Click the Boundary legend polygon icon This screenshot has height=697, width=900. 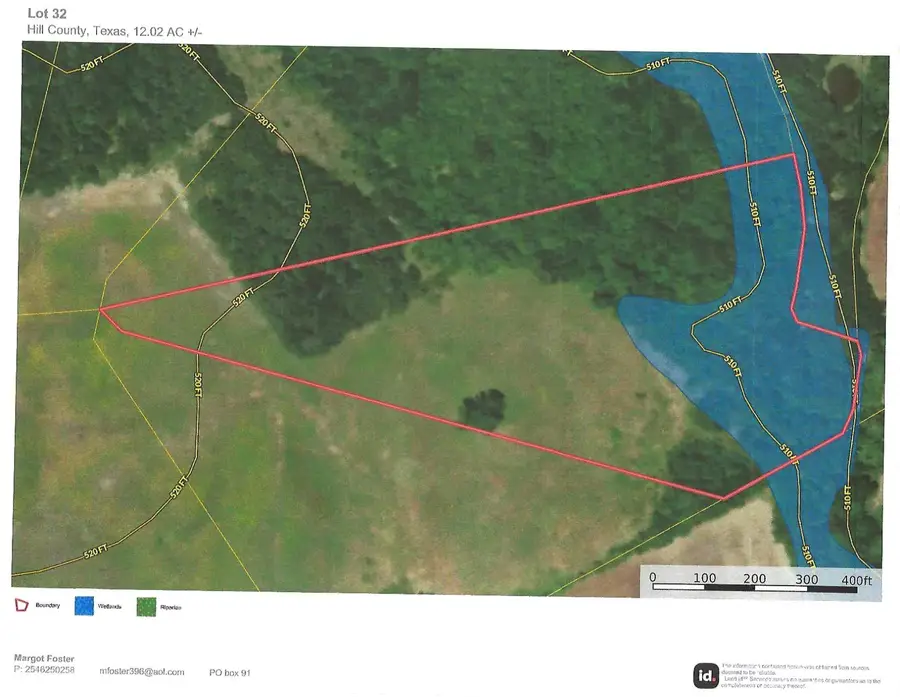pos(20,605)
